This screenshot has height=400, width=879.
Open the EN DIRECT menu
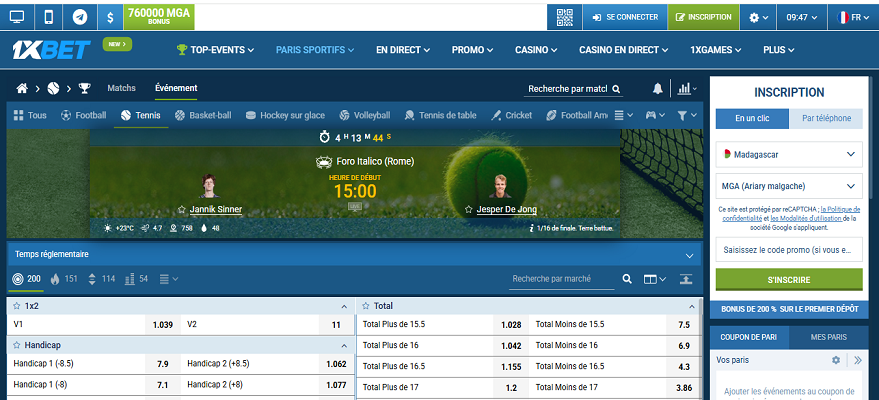point(403,50)
